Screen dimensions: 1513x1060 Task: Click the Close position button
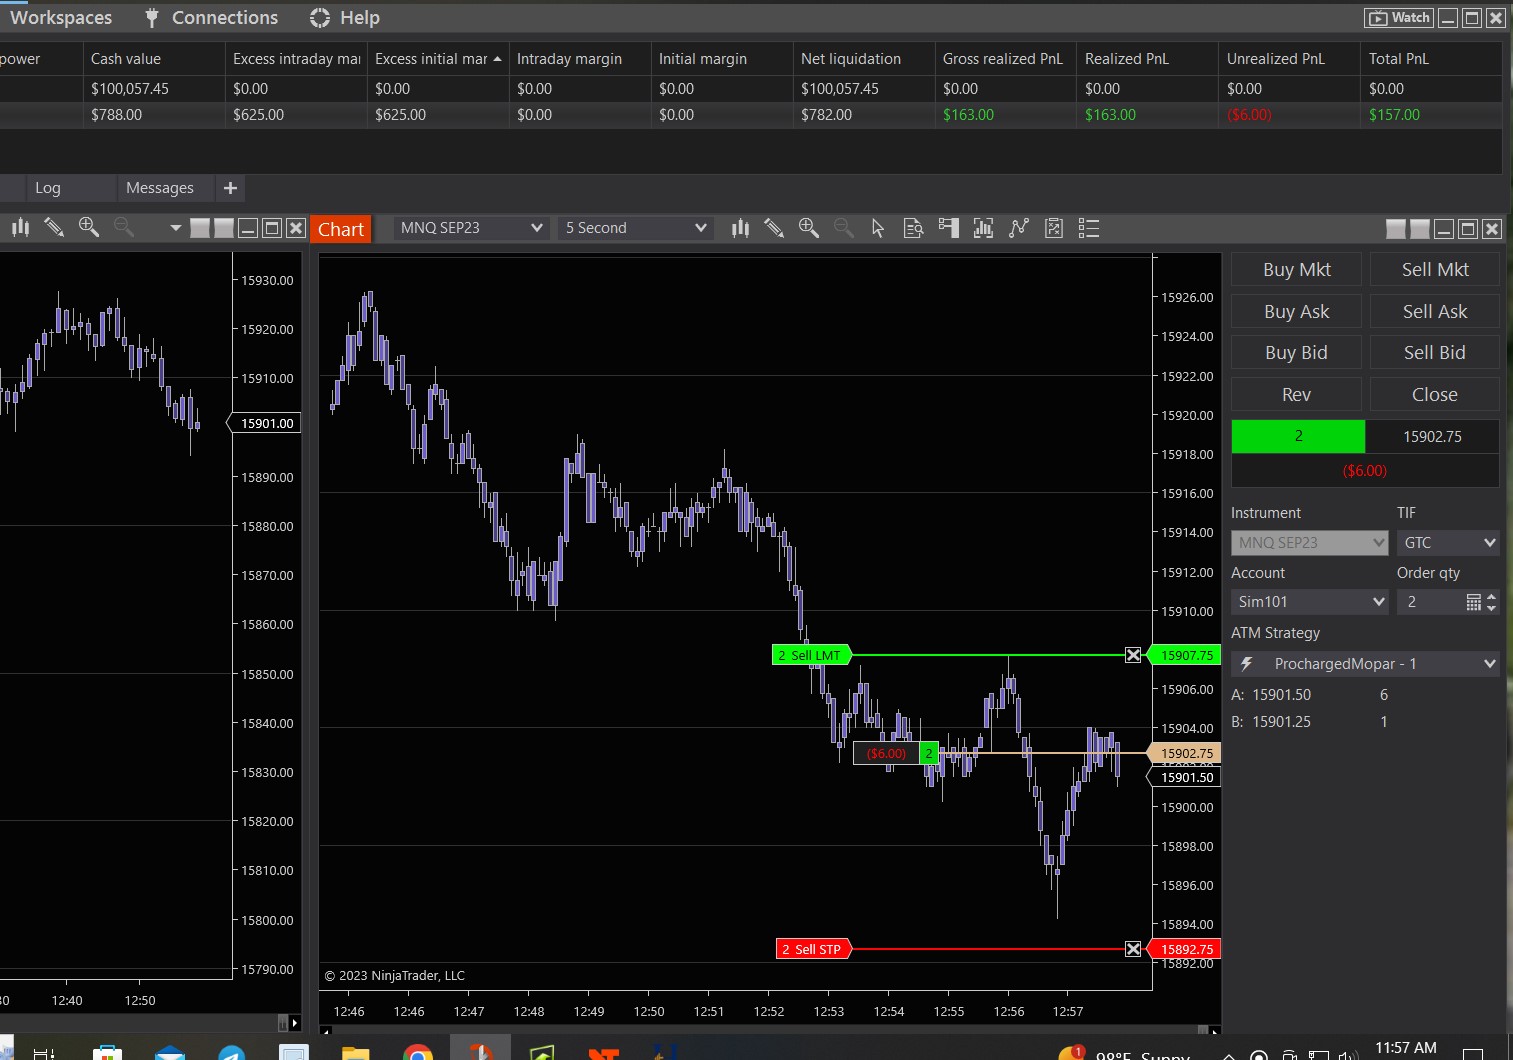pos(1434,395)
